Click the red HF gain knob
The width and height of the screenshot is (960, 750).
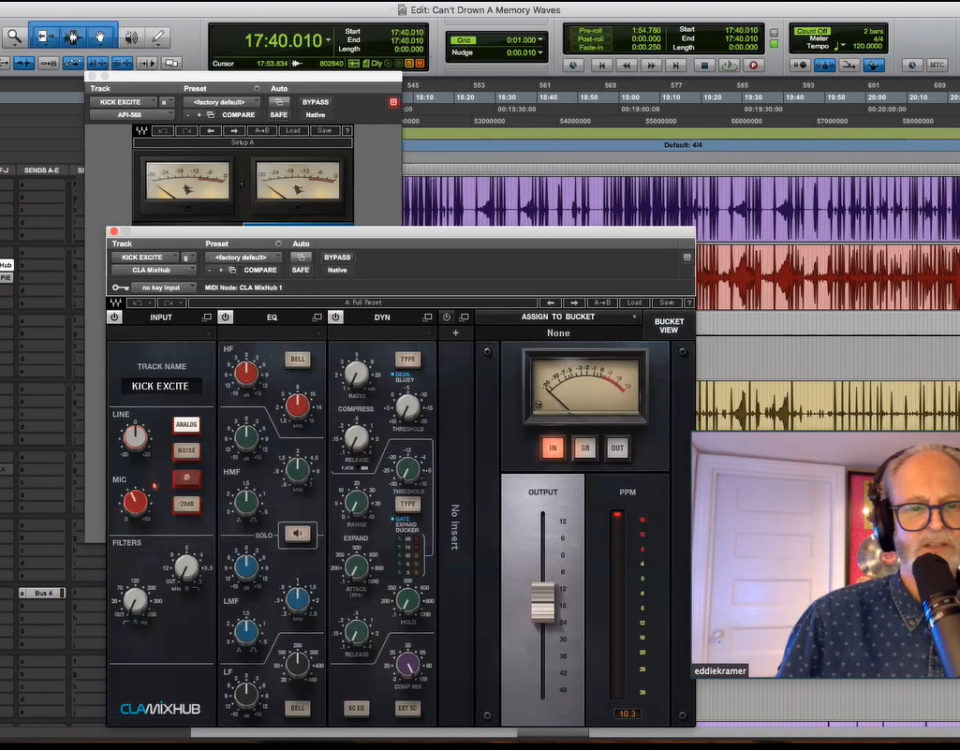tap(246, 373)
